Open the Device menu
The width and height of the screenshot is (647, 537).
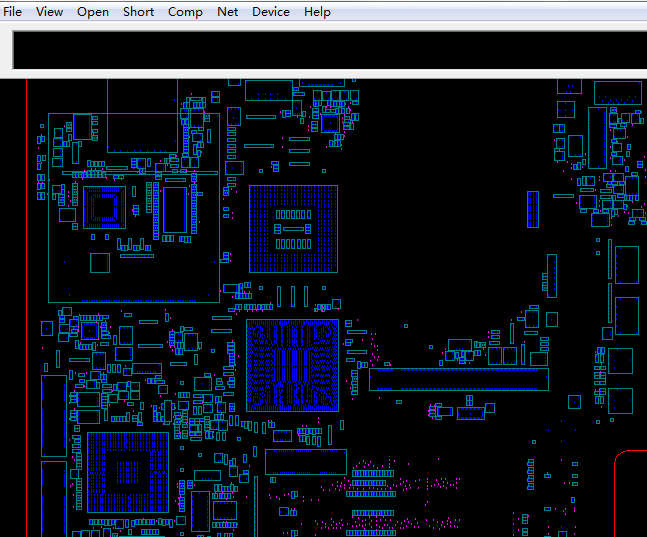tap(271, 12)
